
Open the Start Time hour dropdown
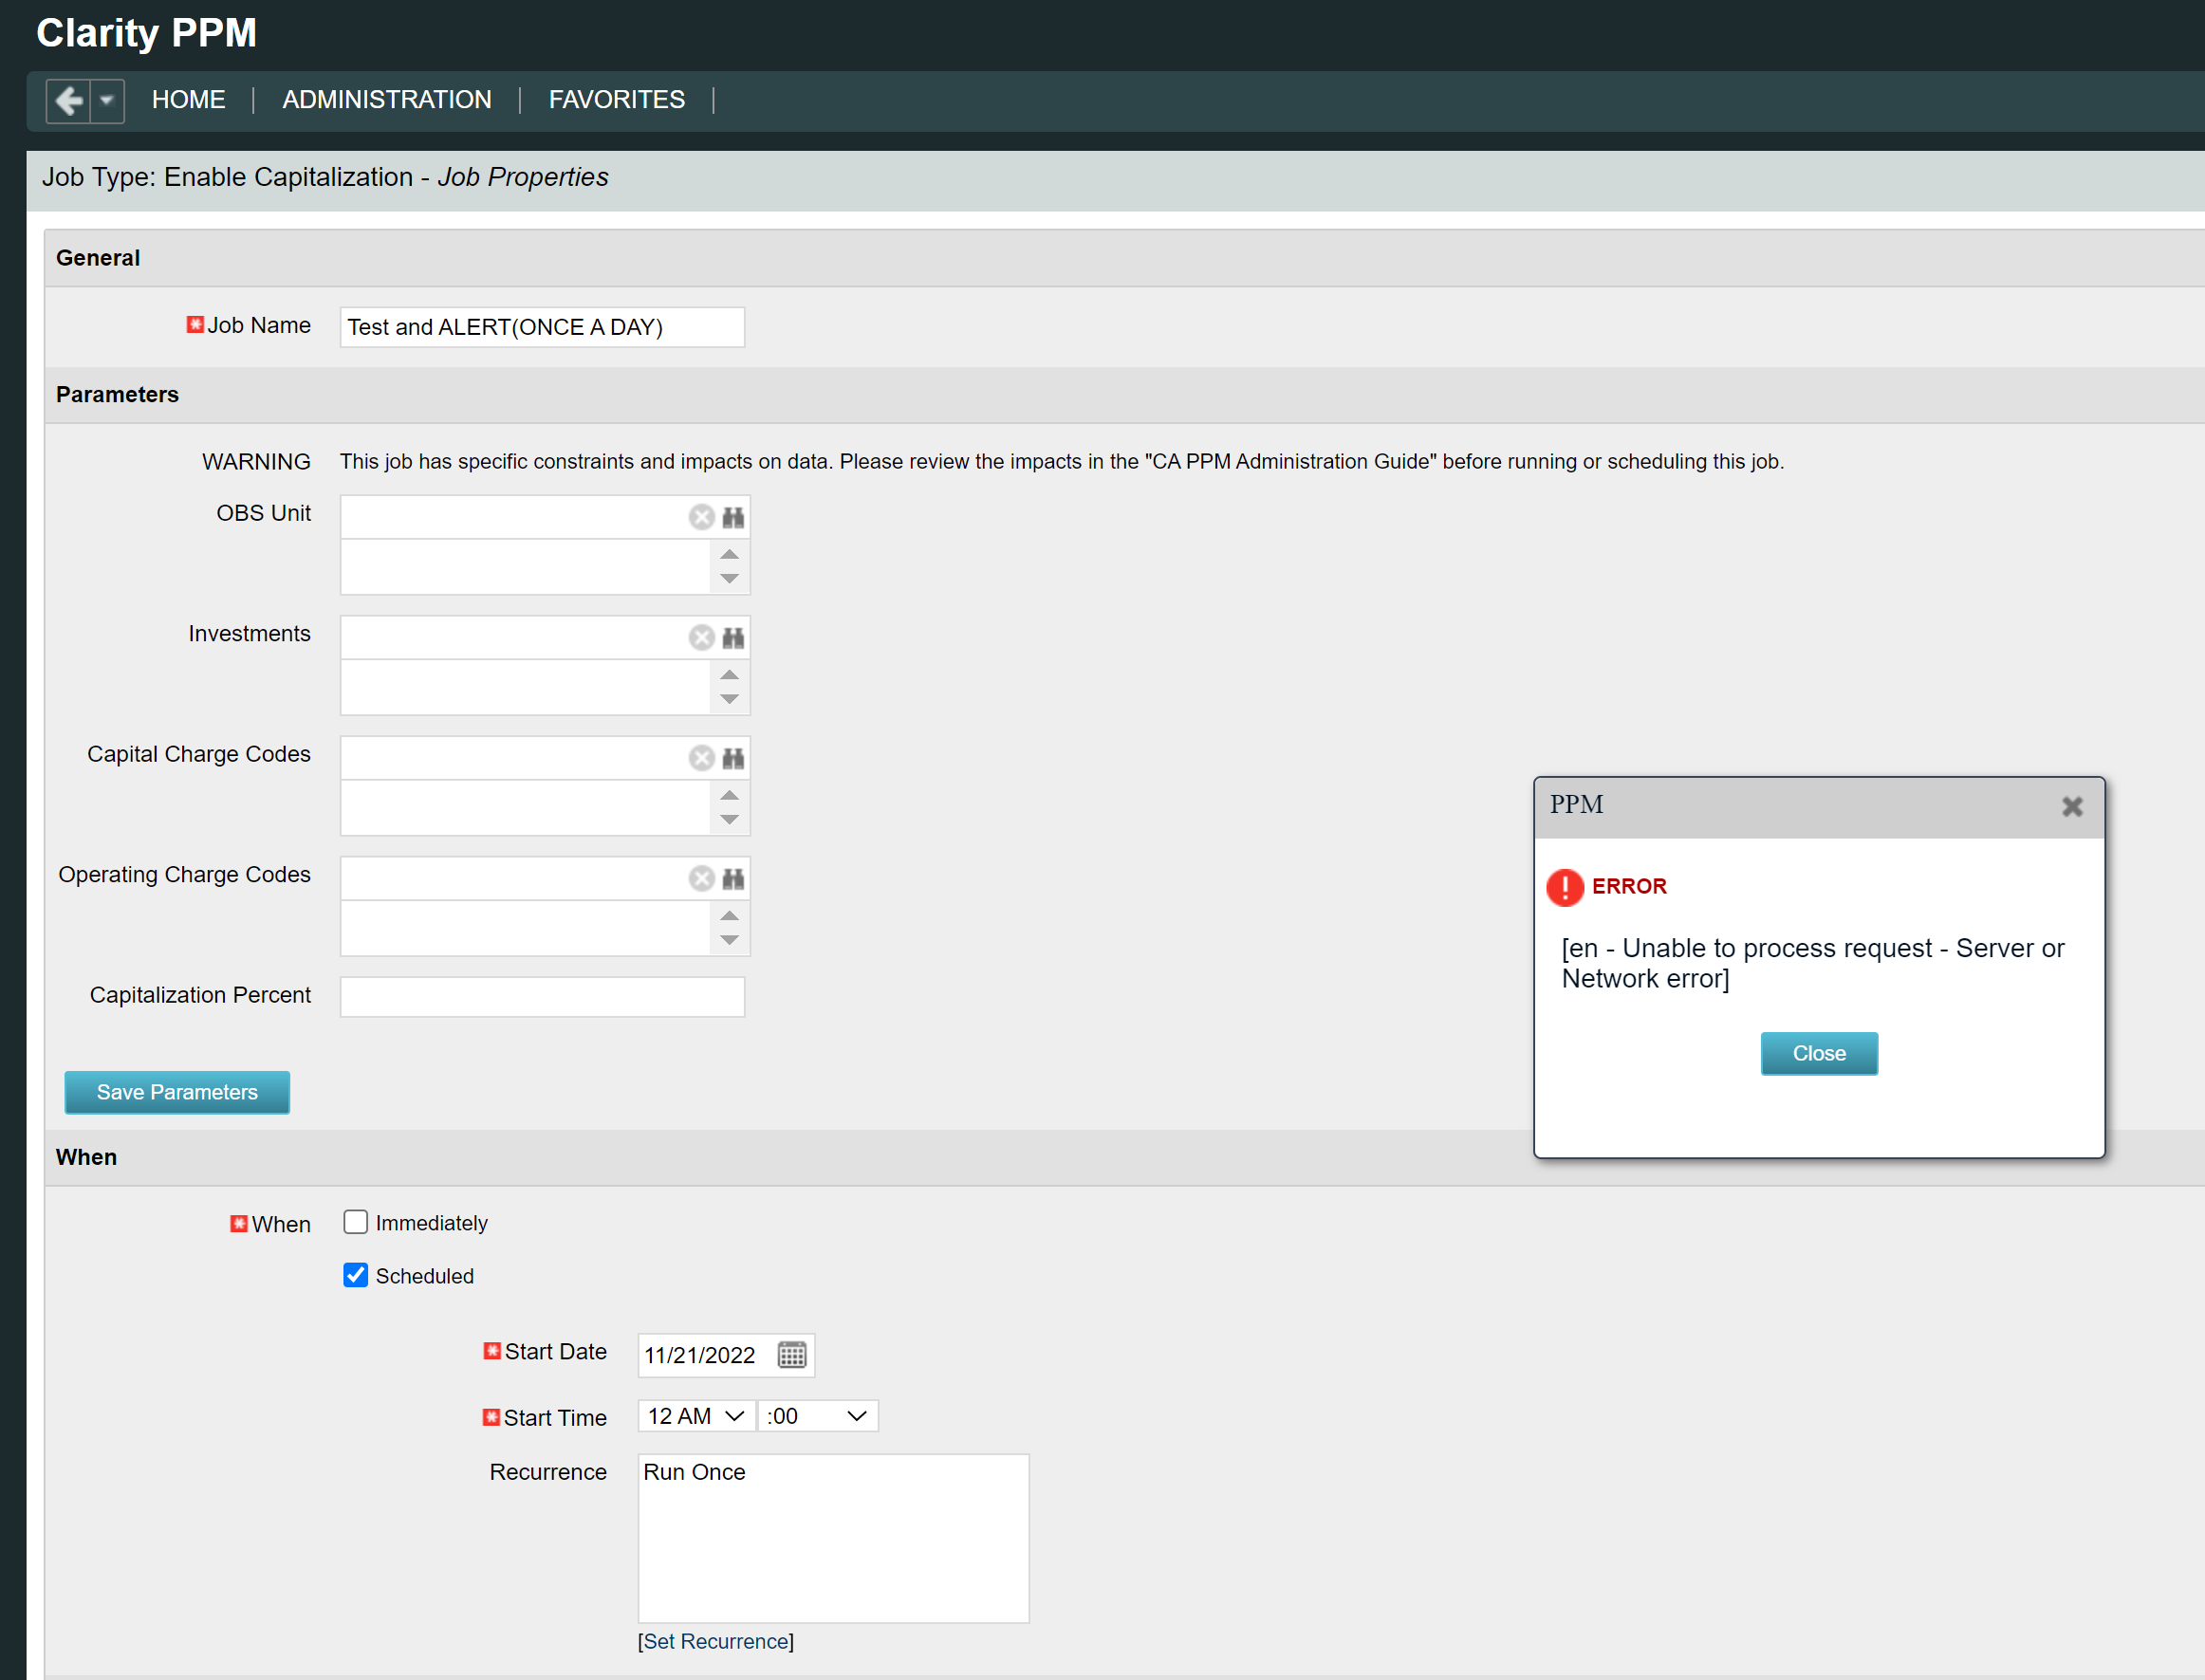[x=695, y=1416]
